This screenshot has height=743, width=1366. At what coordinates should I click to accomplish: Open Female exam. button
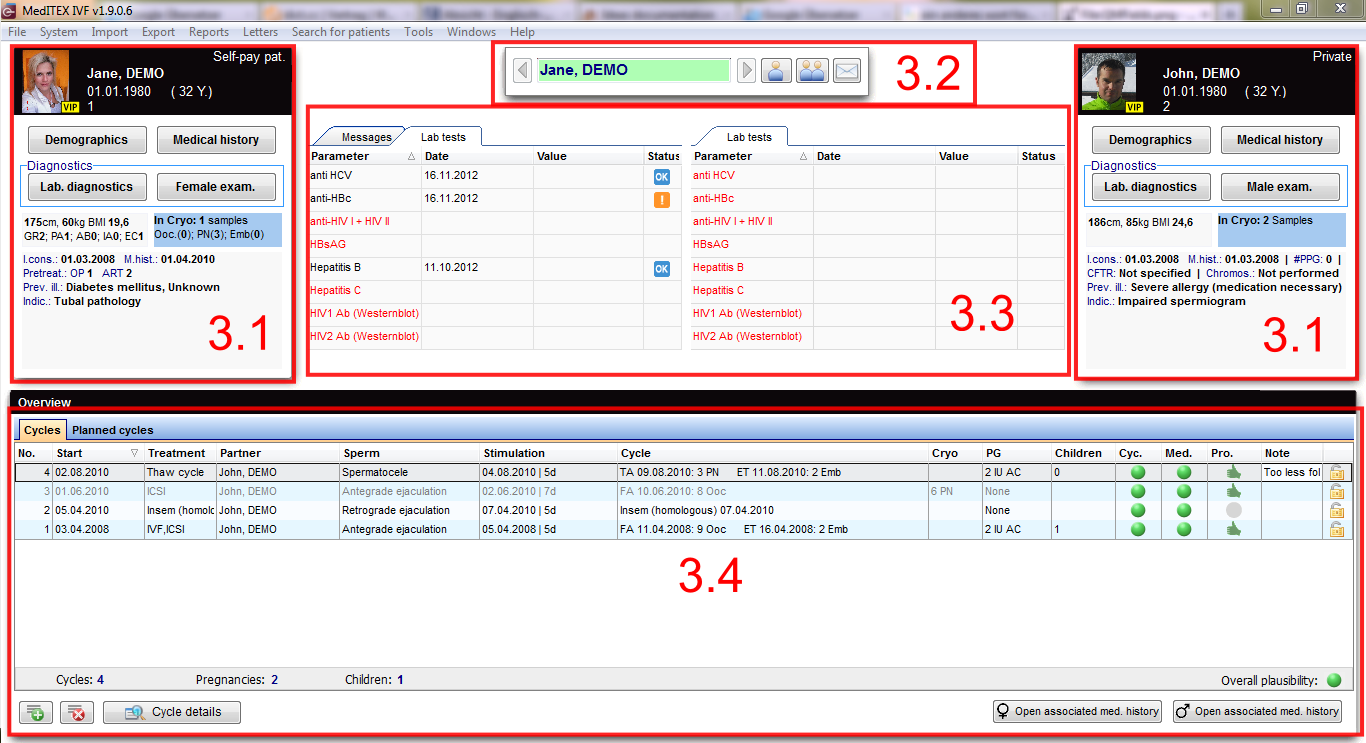(216, 187)
